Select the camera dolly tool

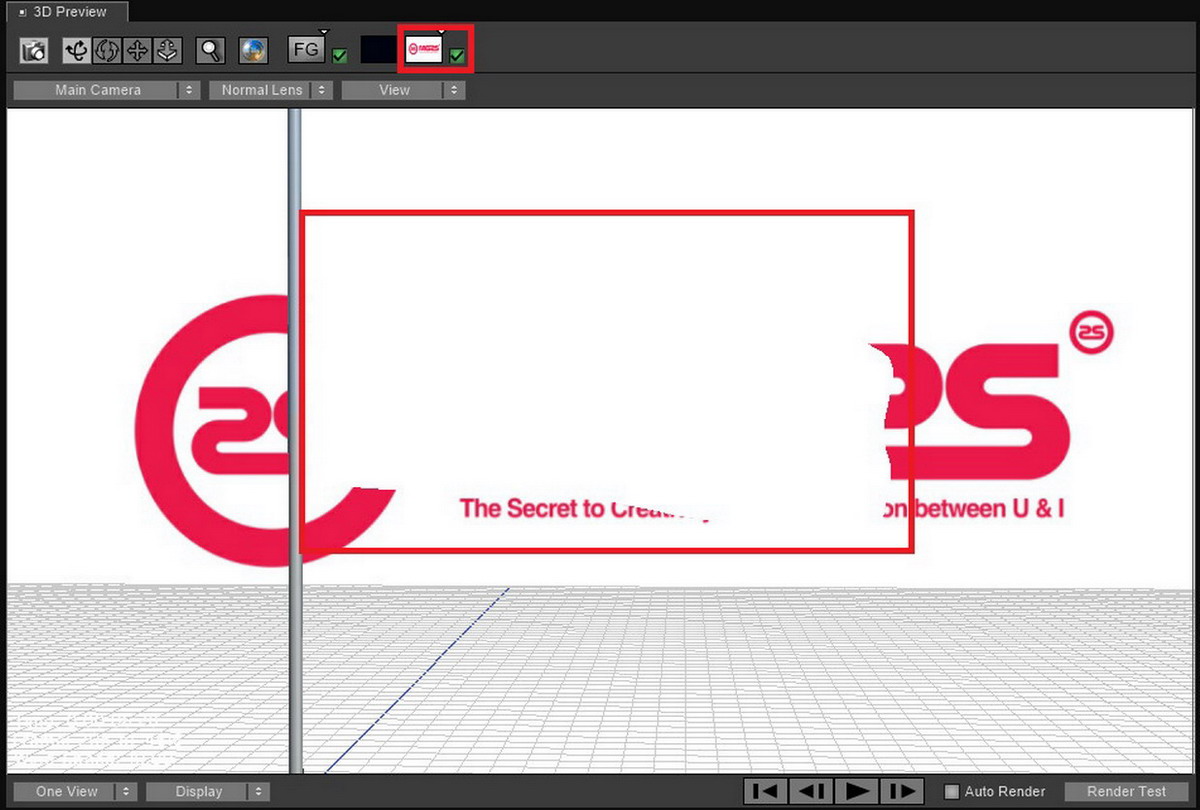point(166,50)
